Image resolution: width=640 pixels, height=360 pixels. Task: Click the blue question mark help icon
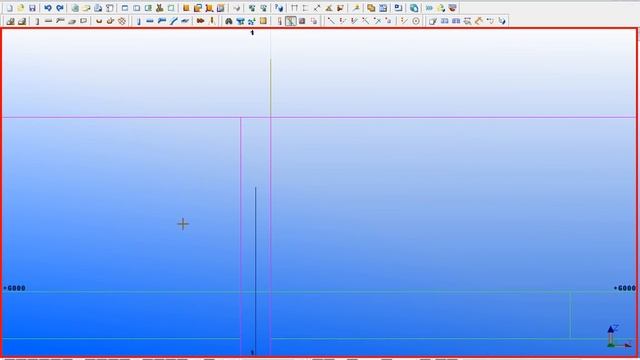[279, 8]
